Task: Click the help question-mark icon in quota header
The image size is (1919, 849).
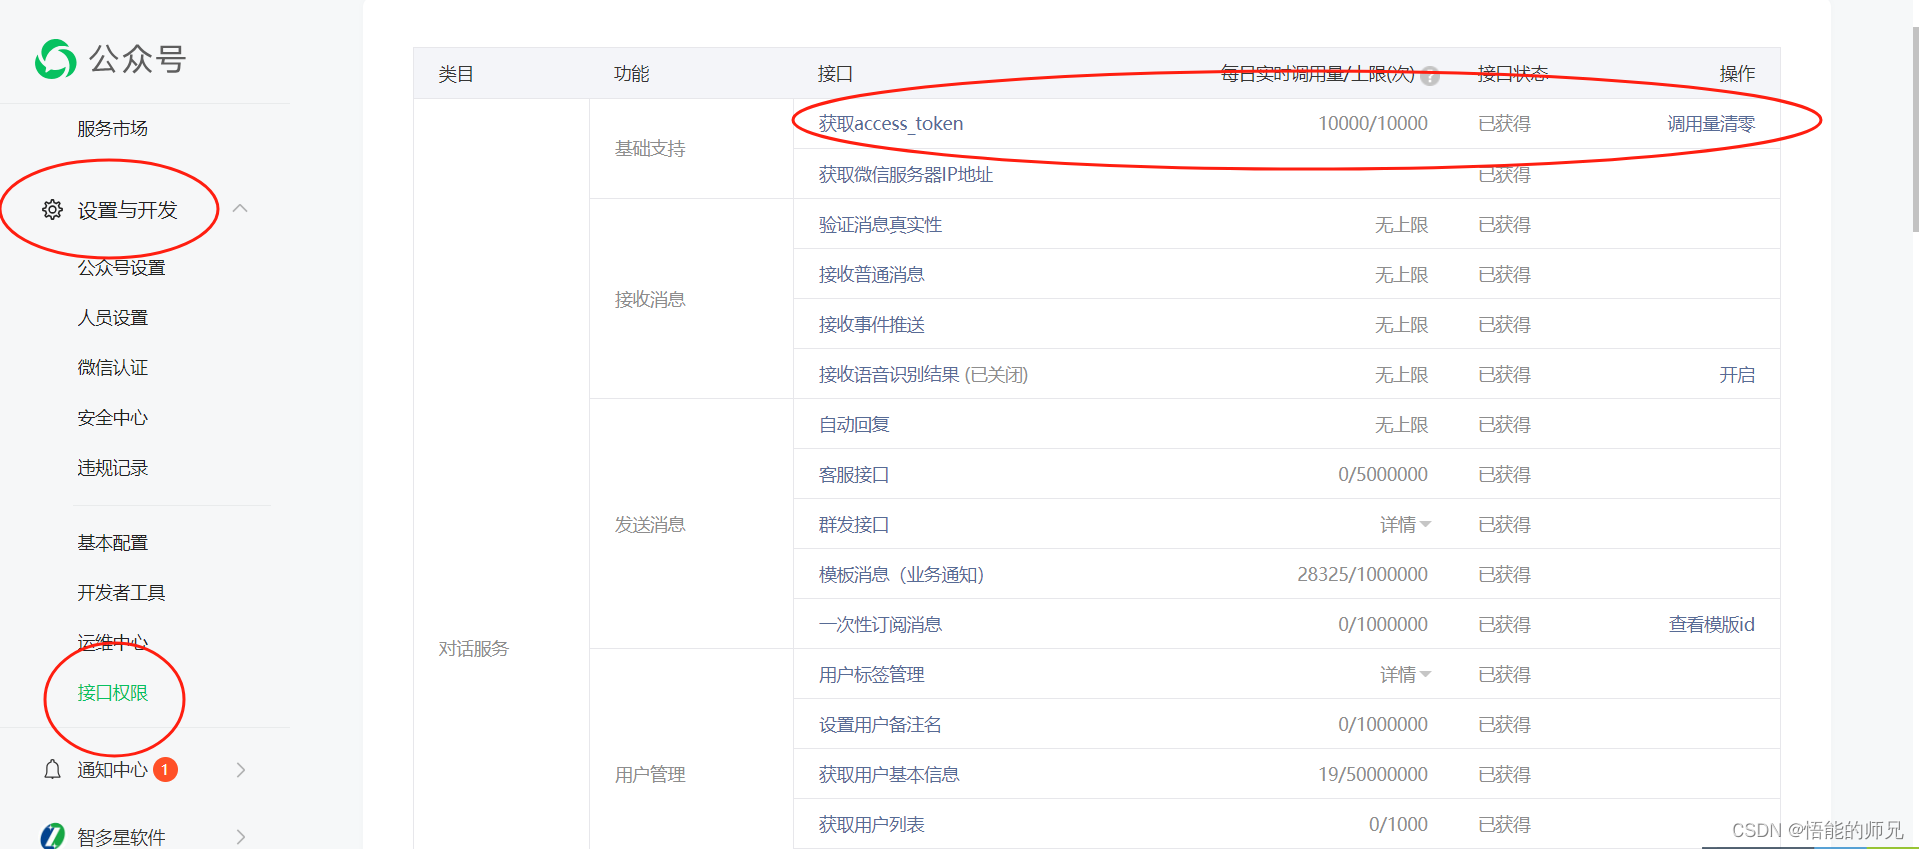Action: coord(1430,76)
